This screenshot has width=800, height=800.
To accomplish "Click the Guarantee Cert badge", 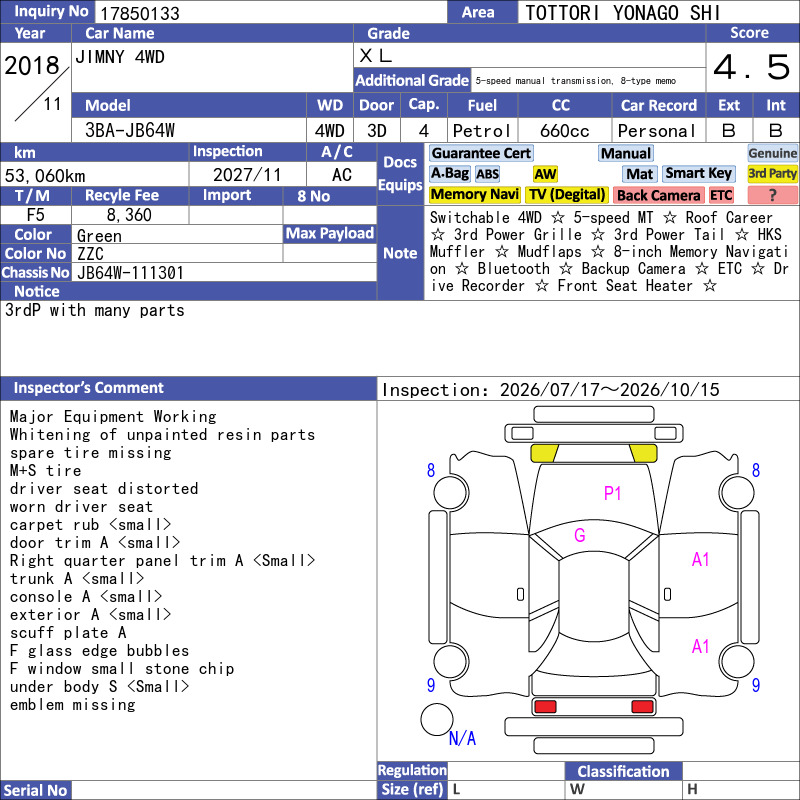I will [x=481, y=153].
